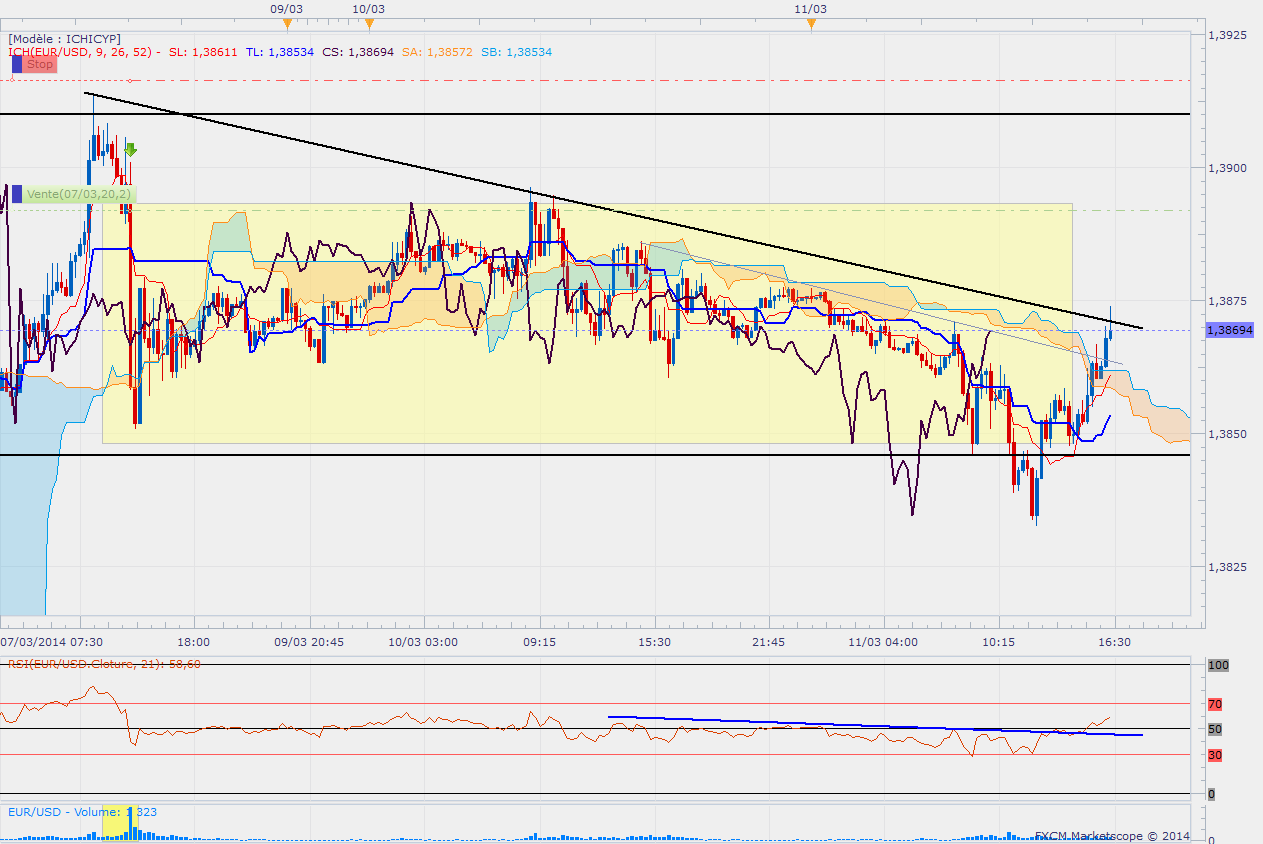The width and height of the screenshot is (1263, 844).
Task: Click the 1,3900 price axis label
Action: 1228,168
